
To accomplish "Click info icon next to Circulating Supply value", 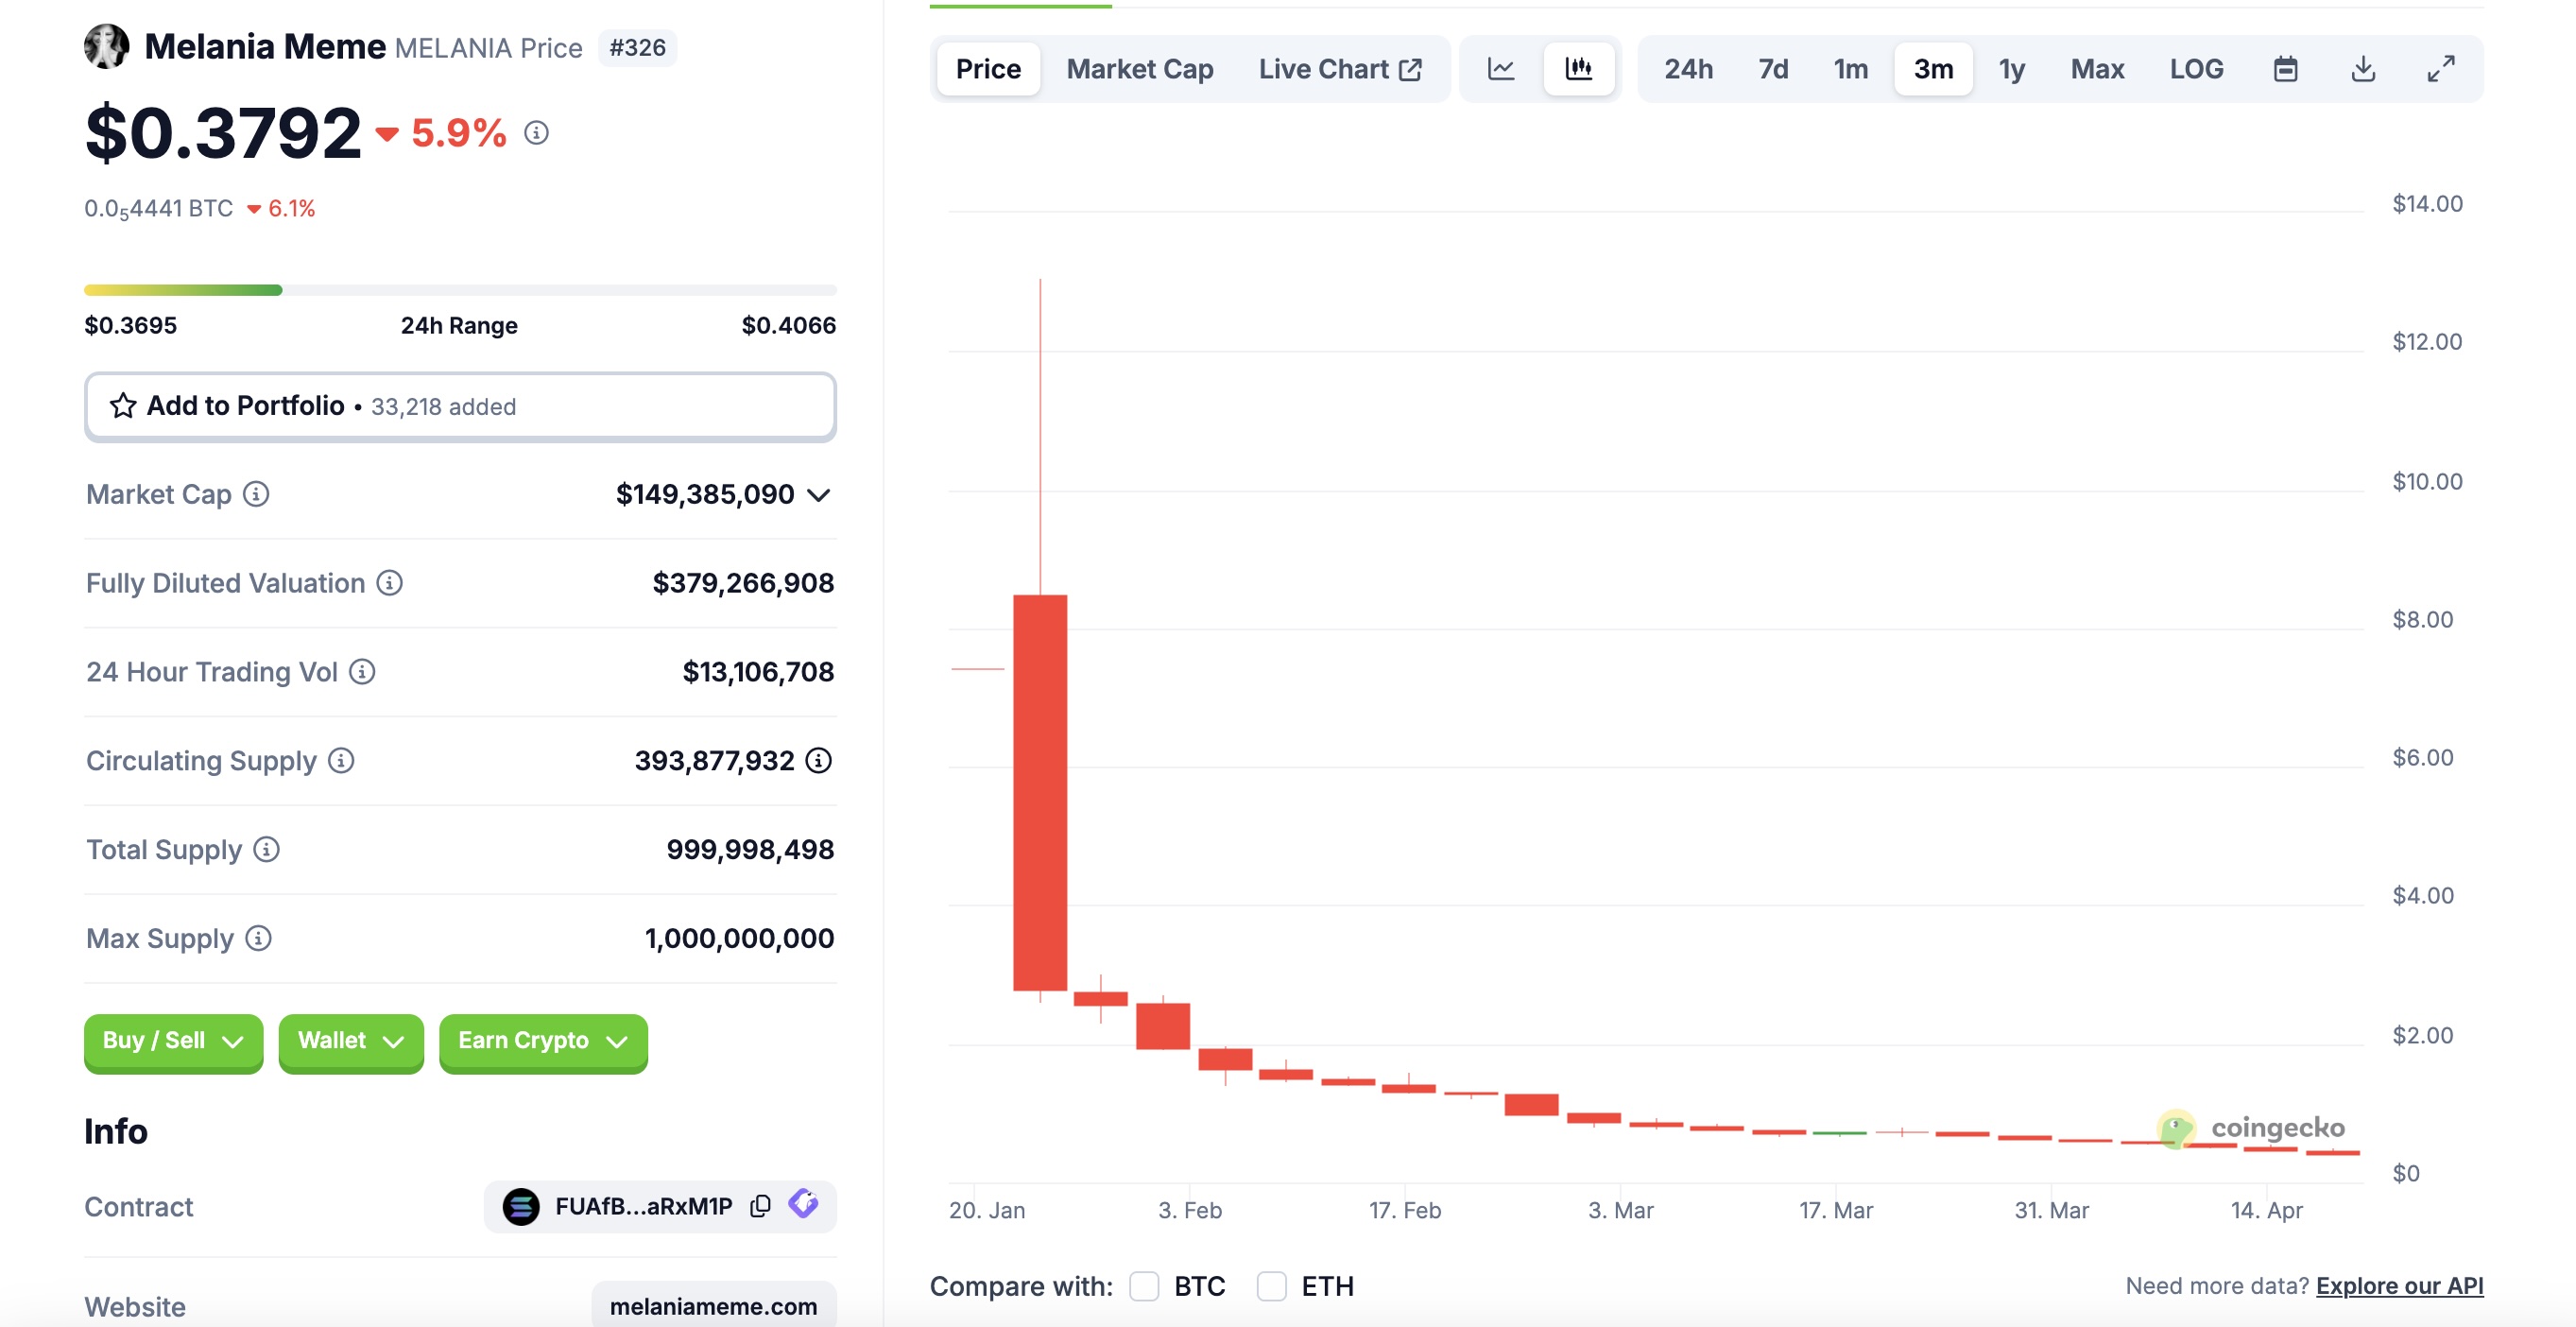I will tap(819, 761).
